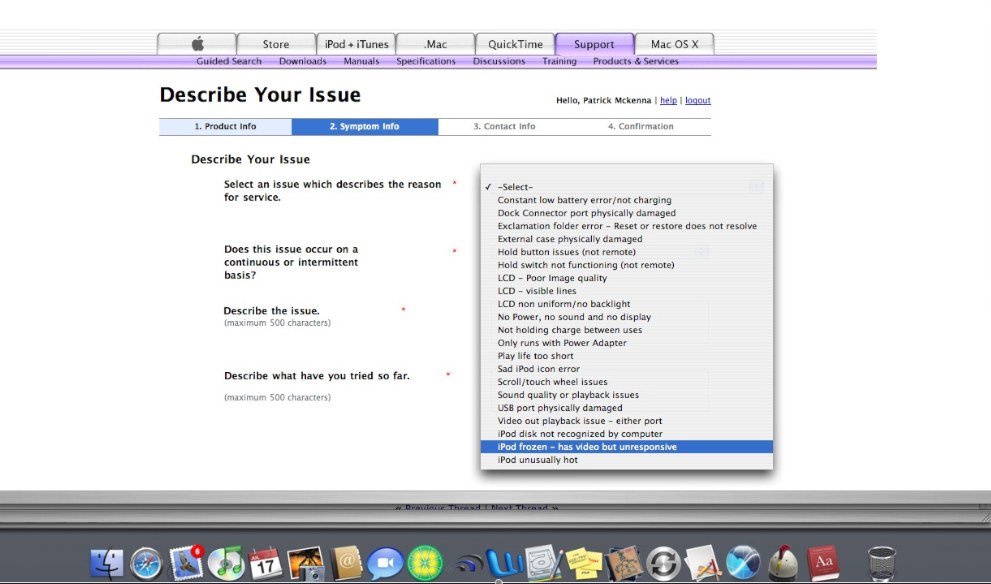Choose Scroll/touch wheel issues
Screen dimensions: 991x584
point(626,382)
